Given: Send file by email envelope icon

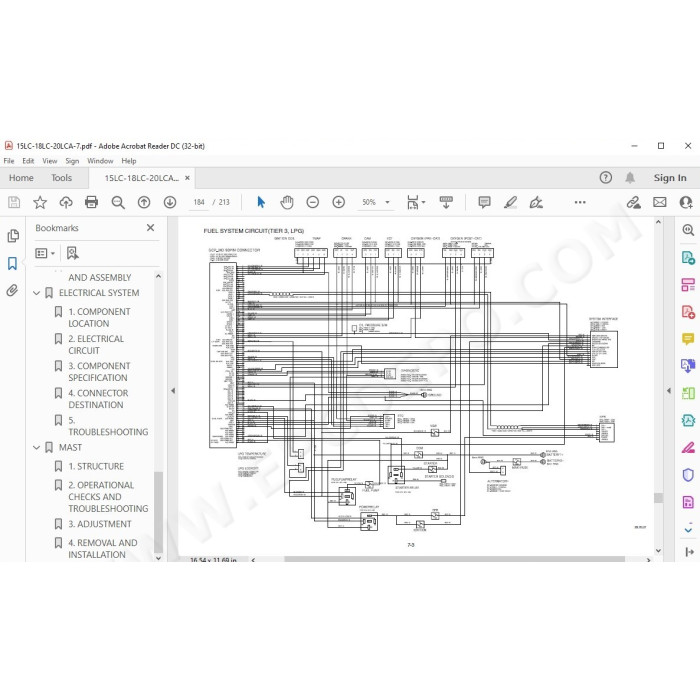Looking at the screenshot, I should pos(659,202).
